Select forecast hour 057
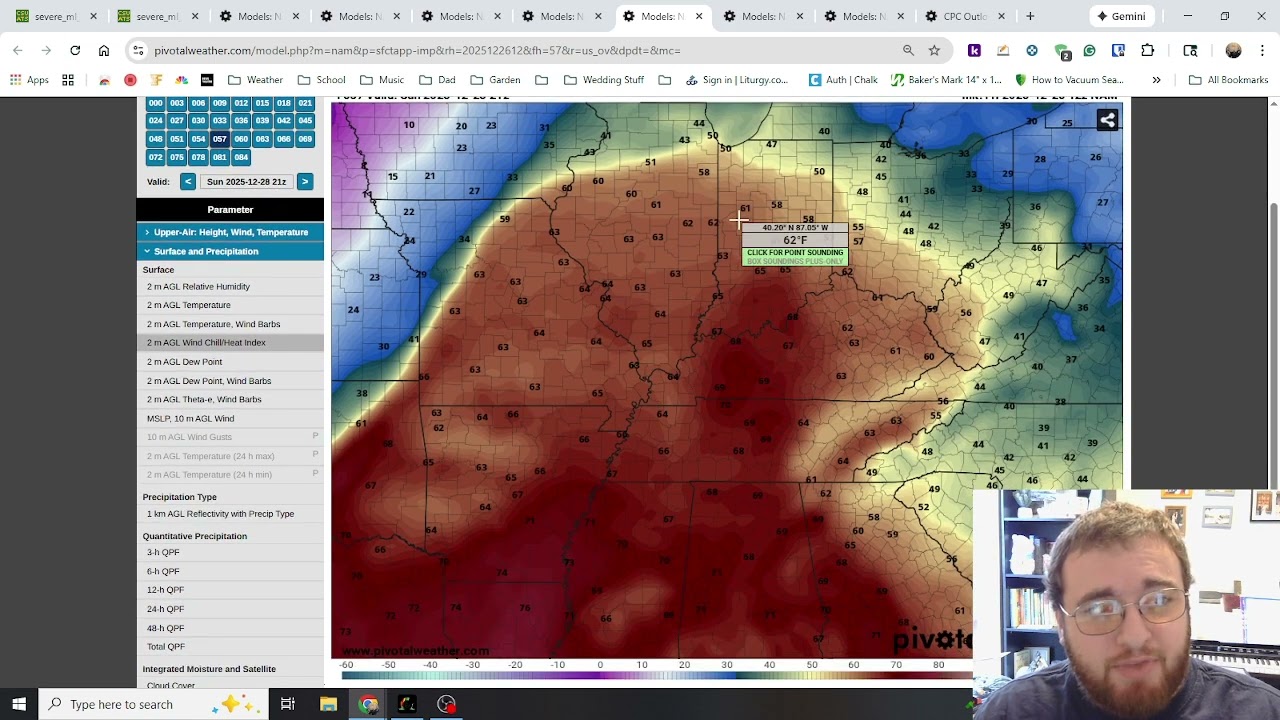Image resolution: width=1280 pixels, height=720 pixels. [x=219, y=139]
